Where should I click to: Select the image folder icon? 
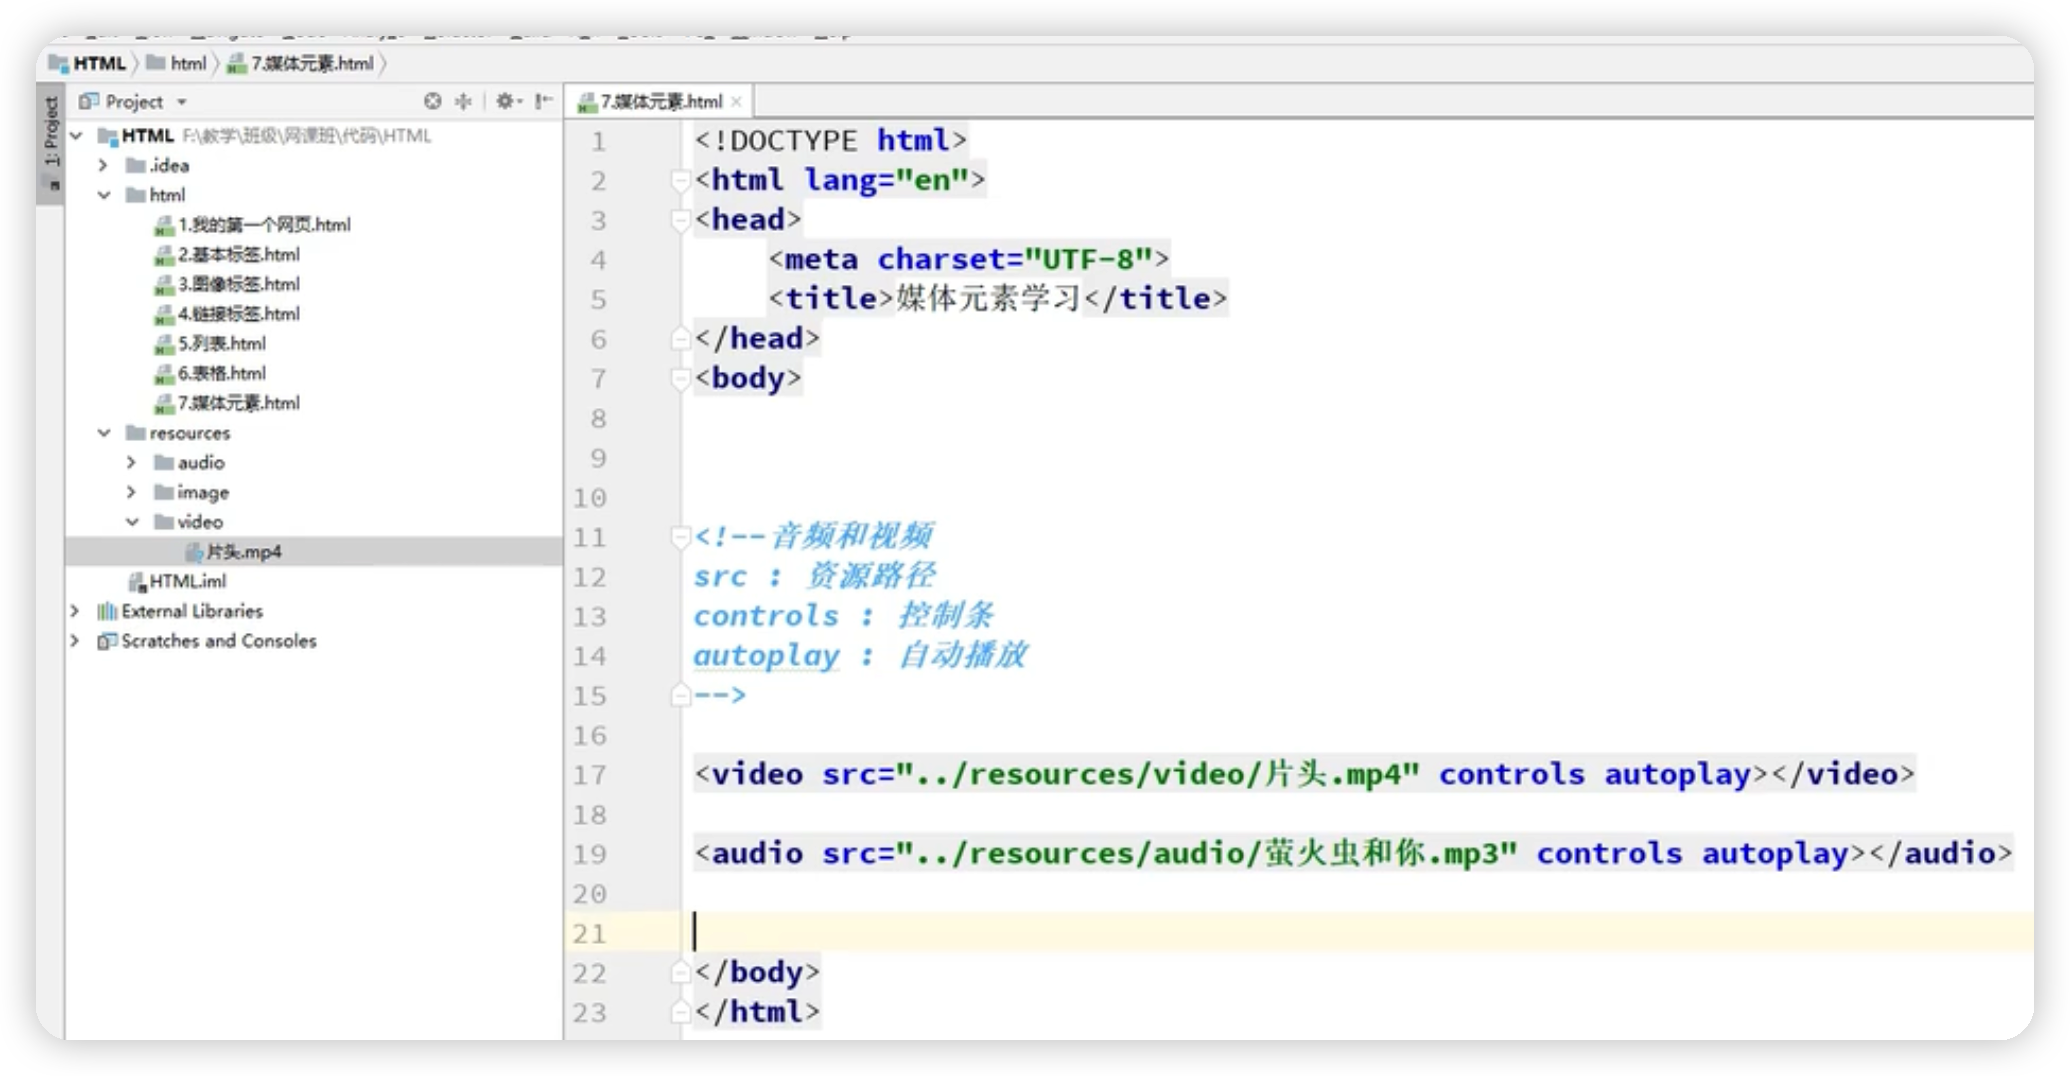point(163,492)
